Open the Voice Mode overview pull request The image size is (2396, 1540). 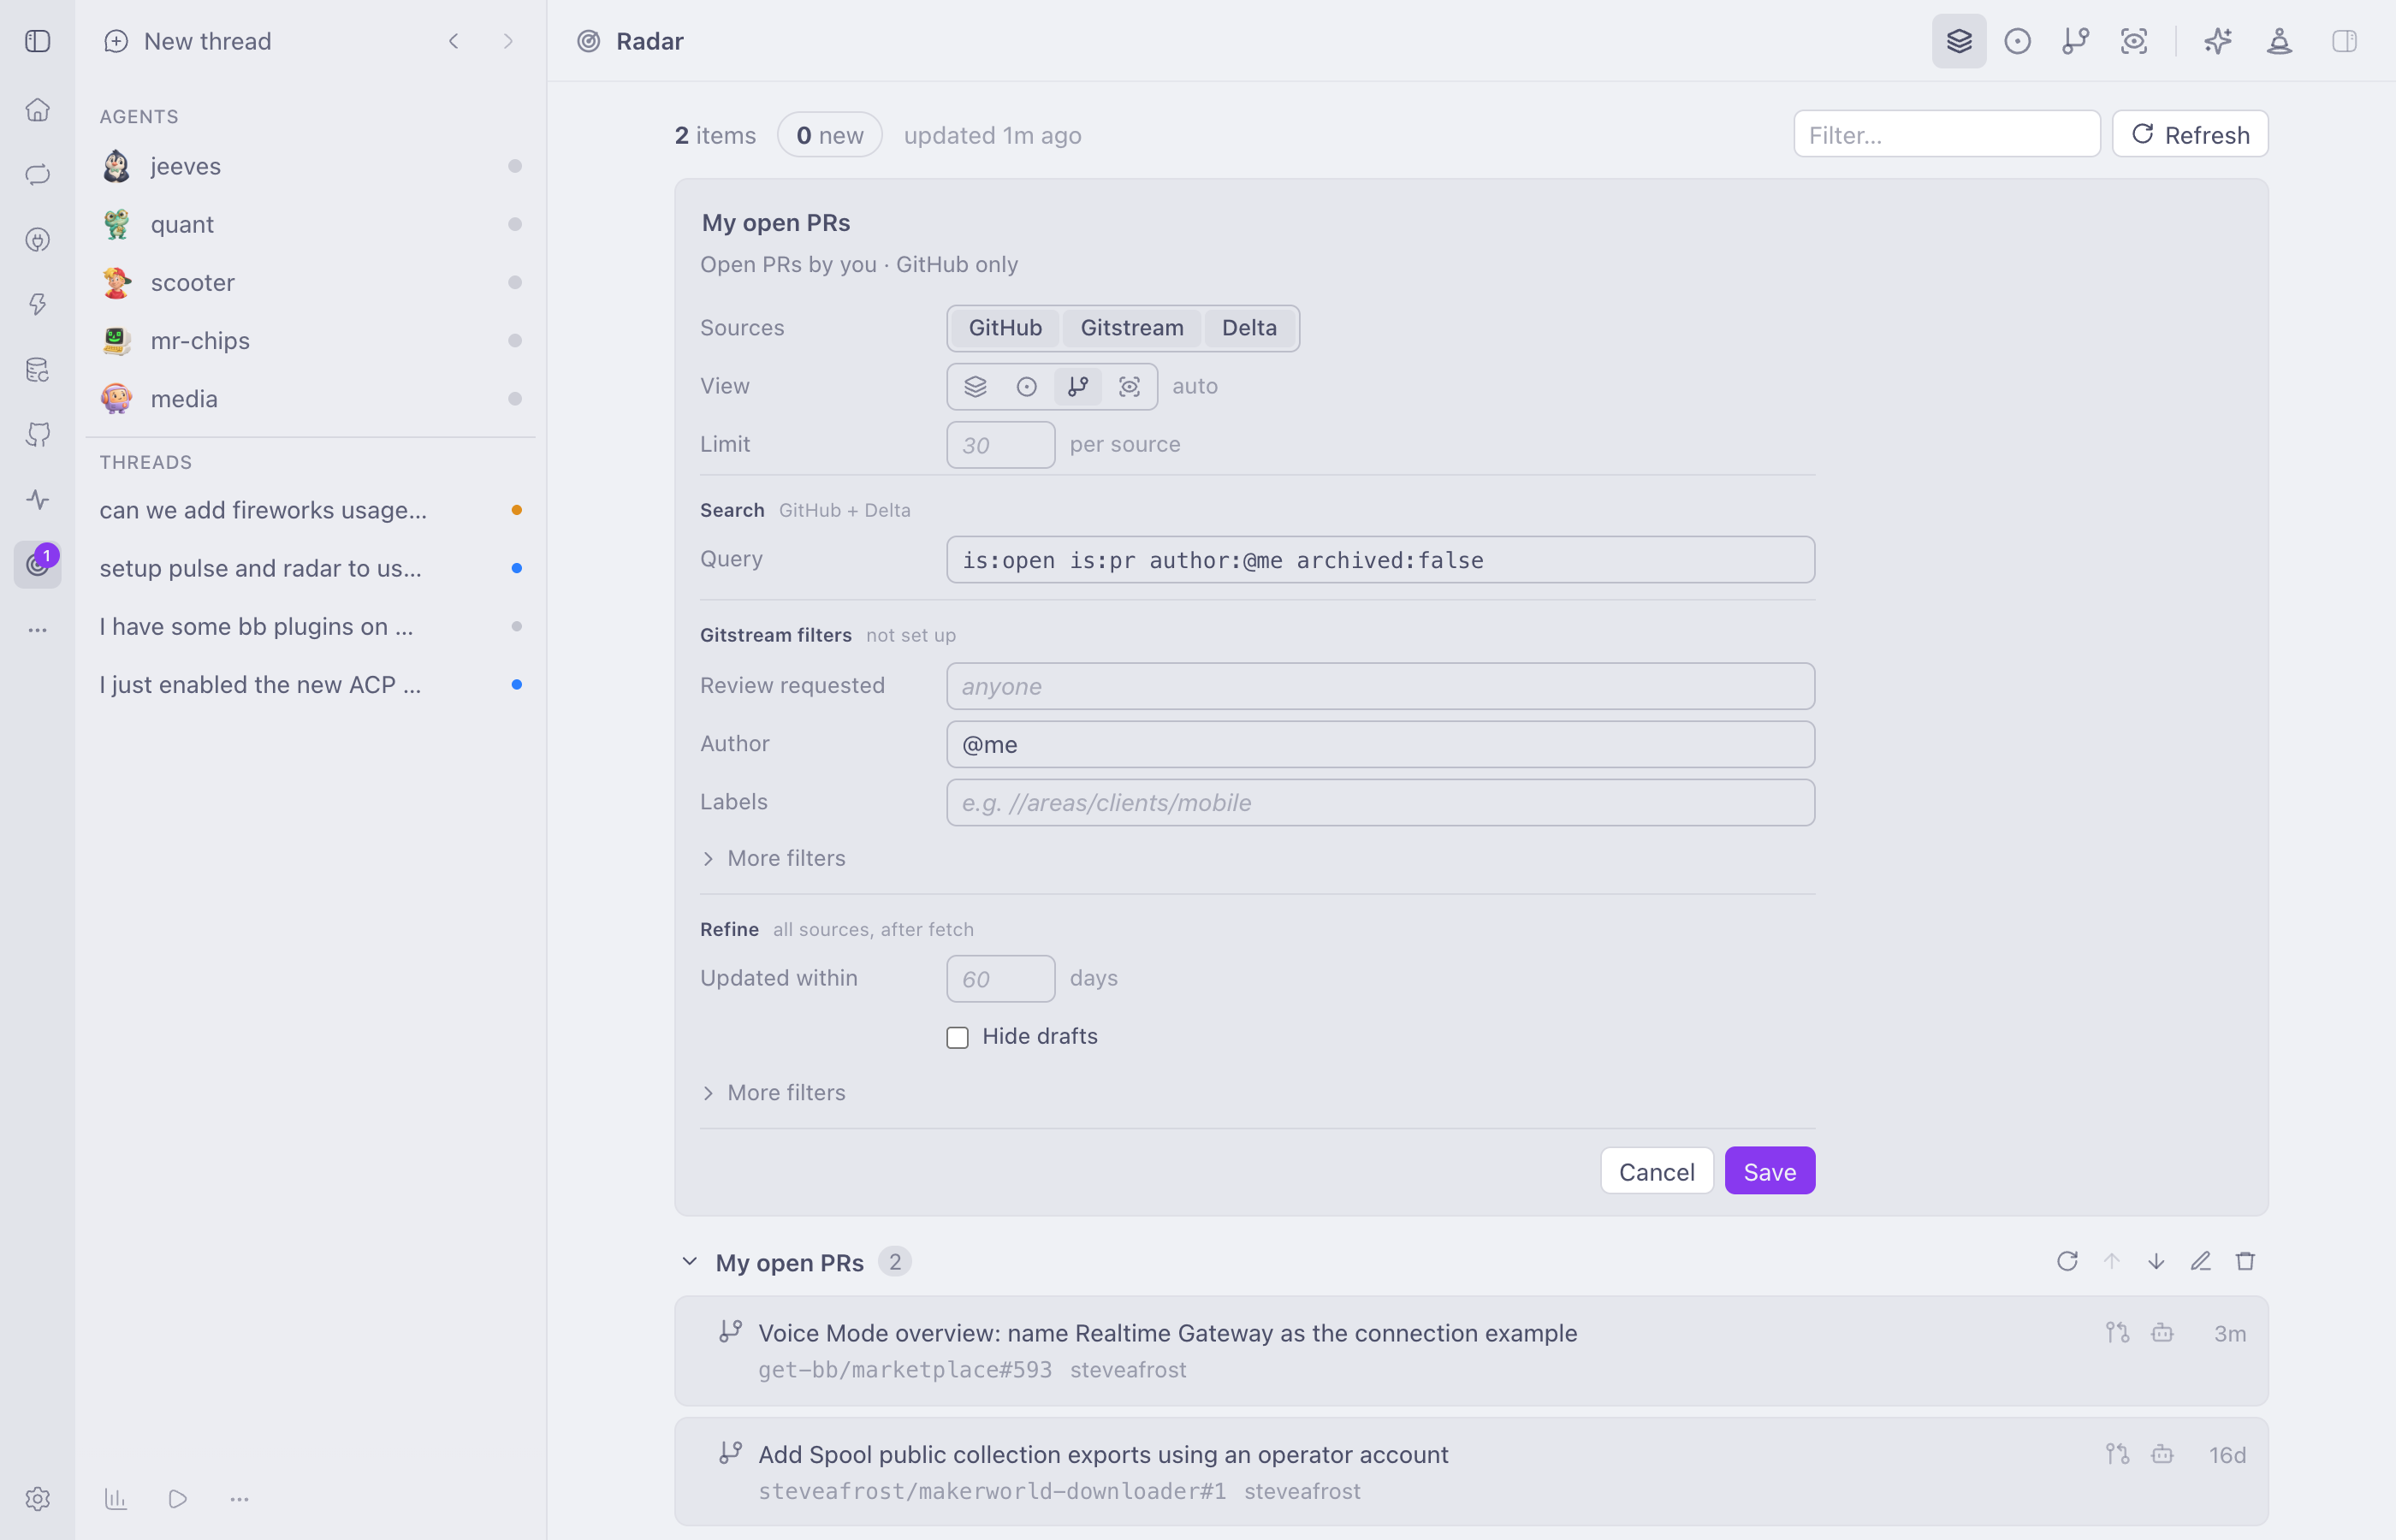[1471, 1351]
